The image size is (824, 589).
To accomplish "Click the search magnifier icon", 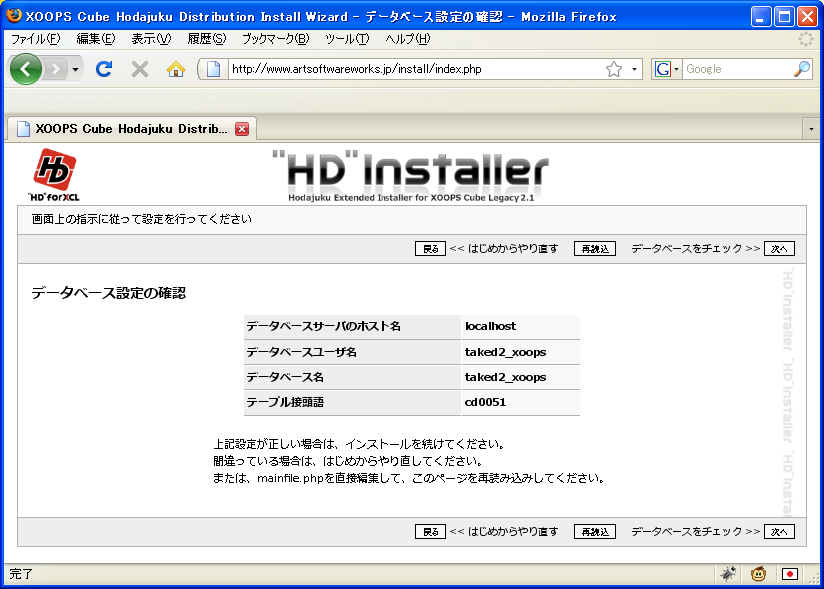I will [x=802, y=69].
